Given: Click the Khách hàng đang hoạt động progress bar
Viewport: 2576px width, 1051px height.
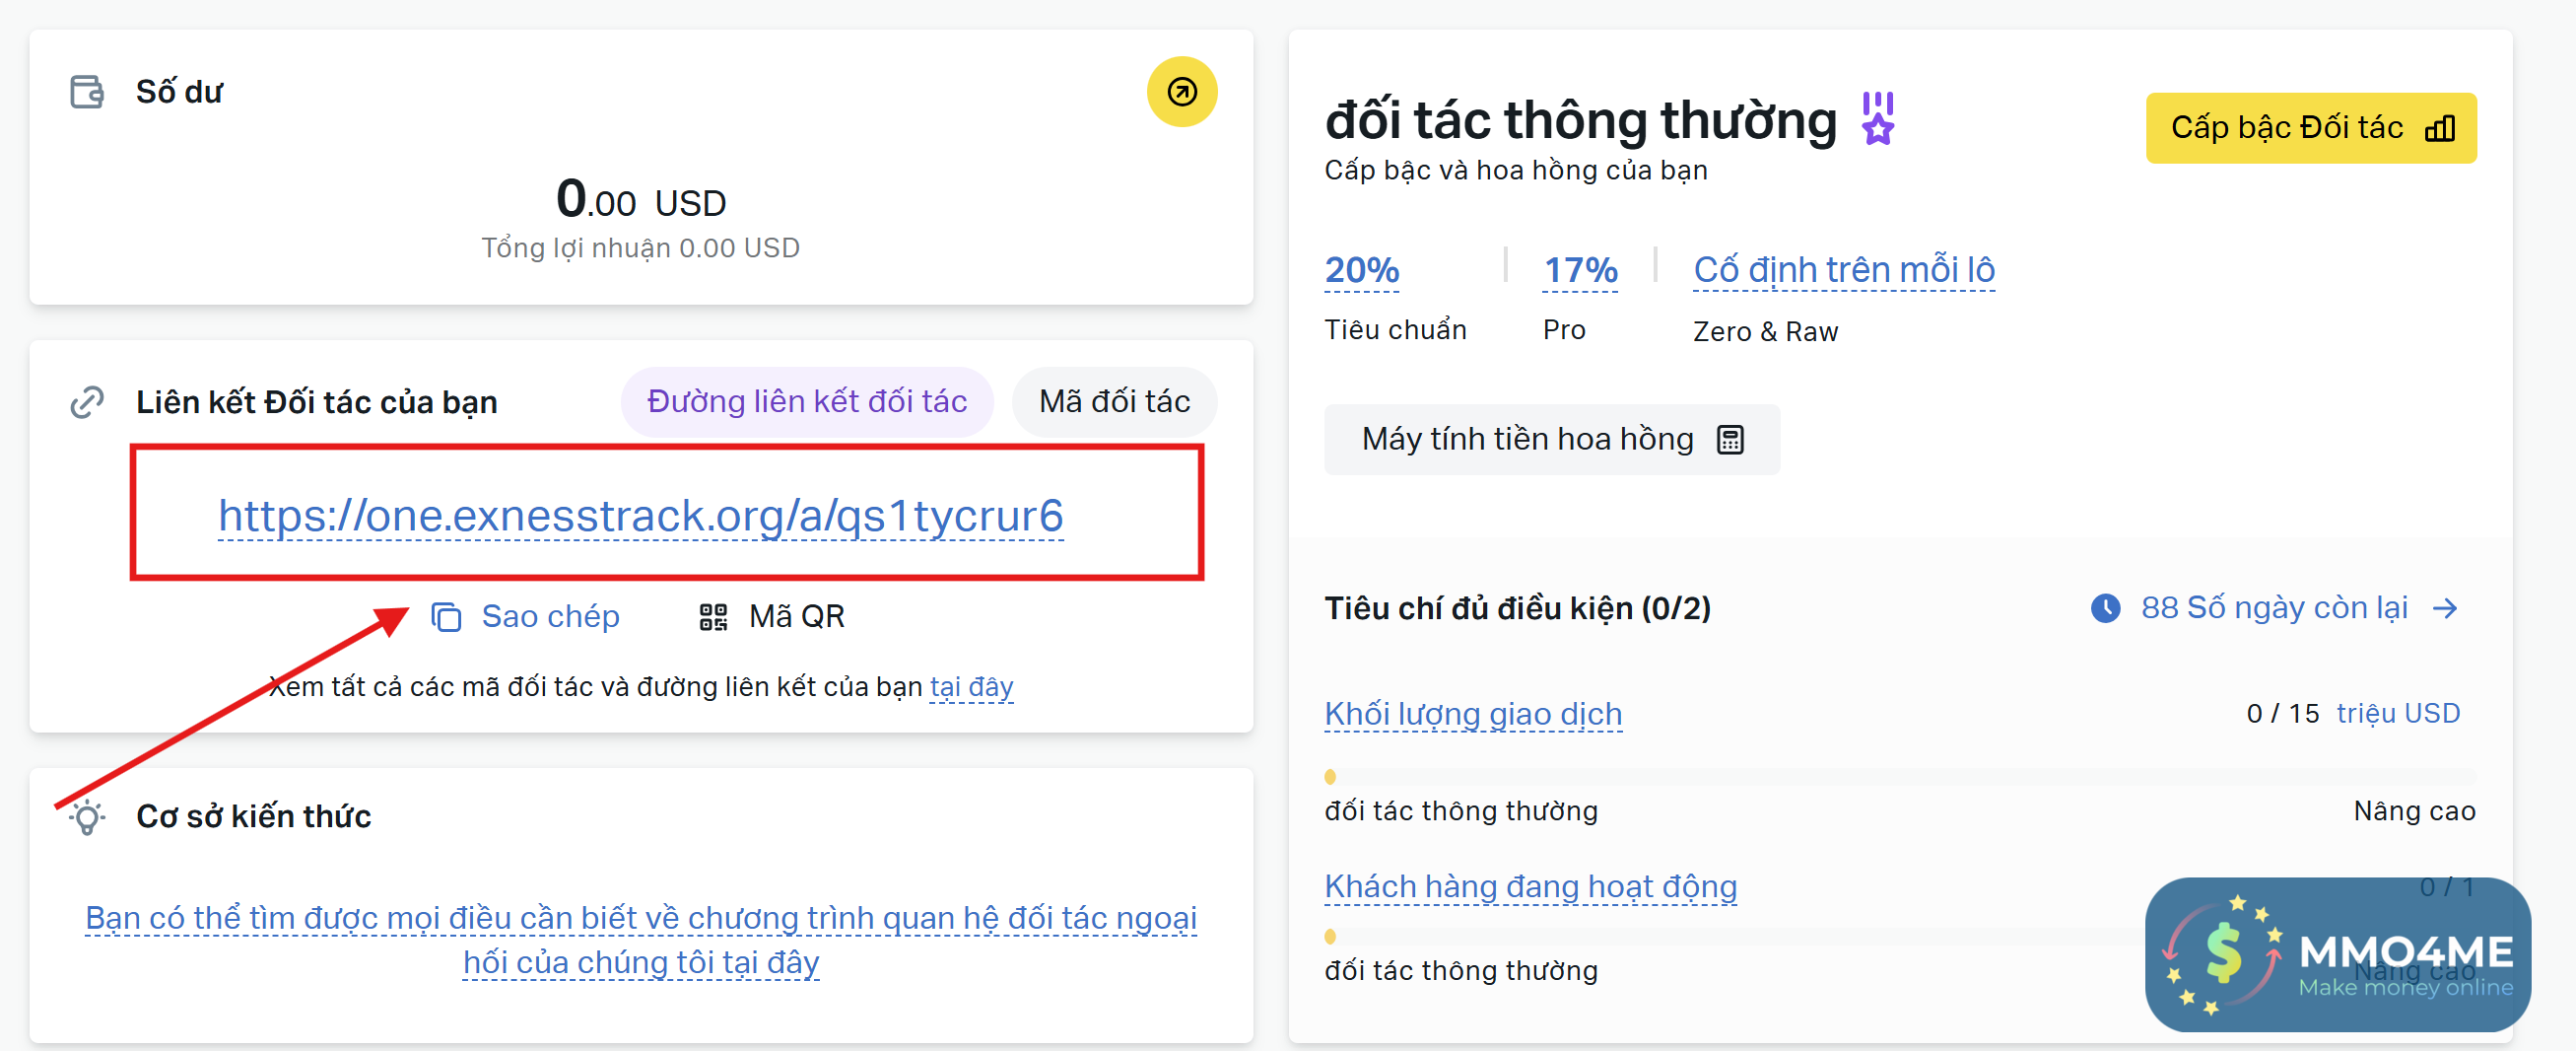Looking at the screenshot, I should click(x=1899, y=937).
